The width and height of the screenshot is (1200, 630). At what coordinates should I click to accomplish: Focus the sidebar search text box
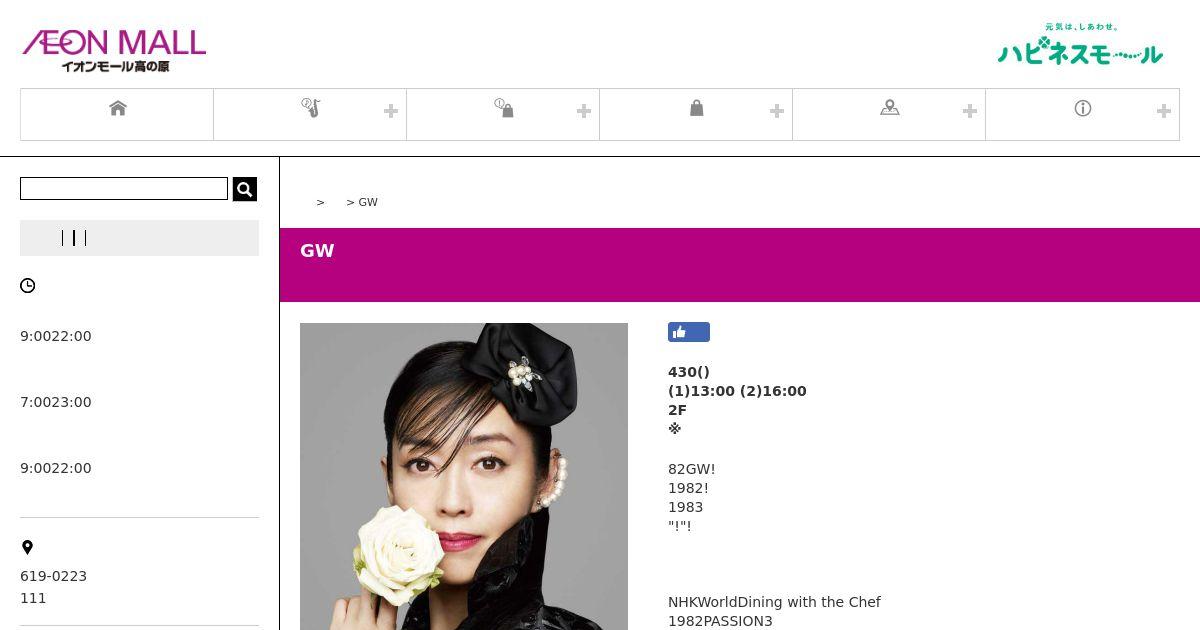(124, 189)
